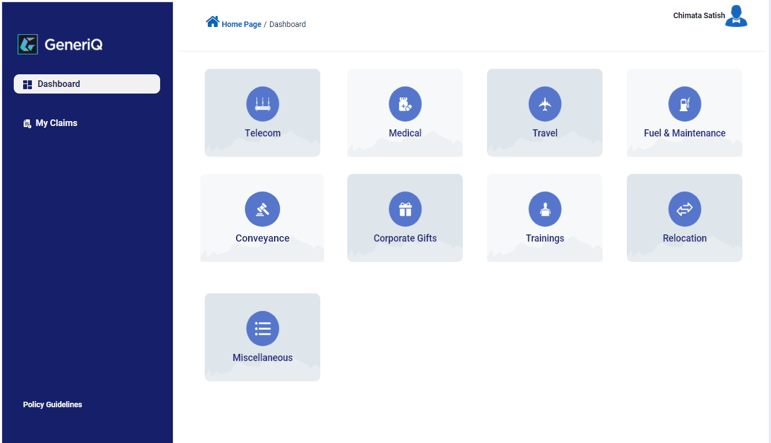Open My Claims from sidebar
The width and height of the screenshot is (771, 443).
56,123
